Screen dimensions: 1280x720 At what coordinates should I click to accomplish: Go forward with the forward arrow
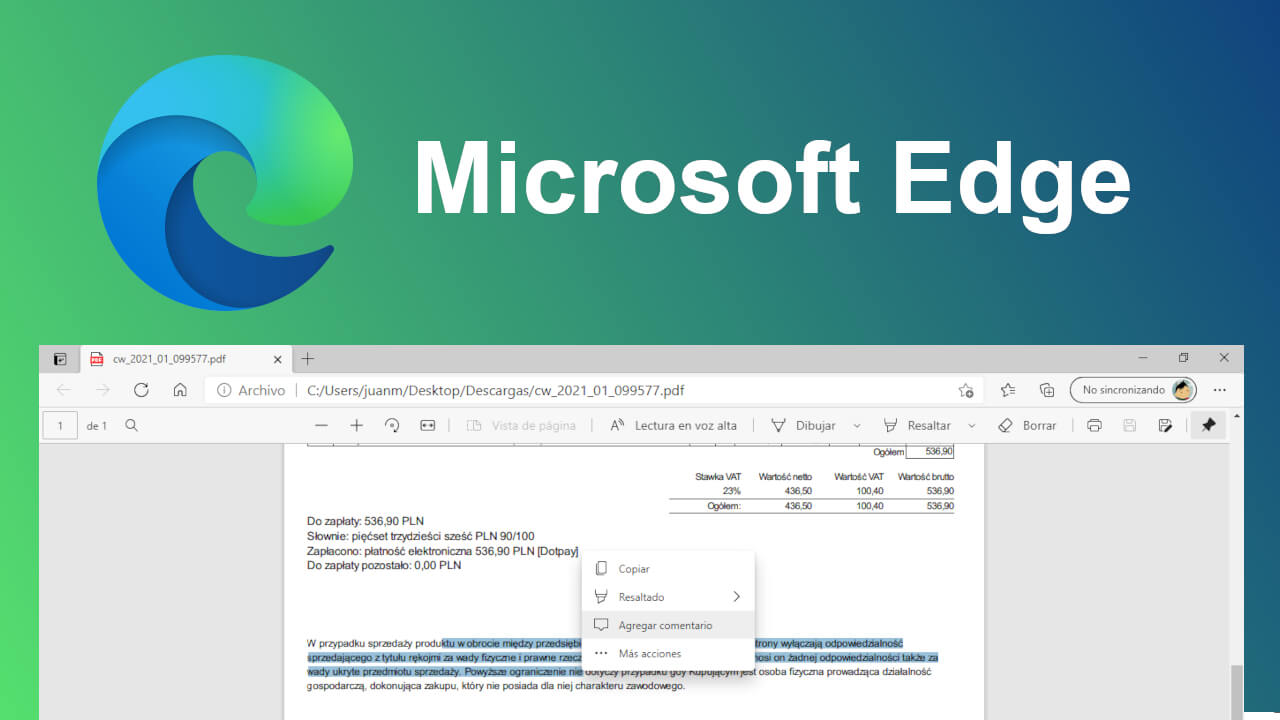(102, 390)
